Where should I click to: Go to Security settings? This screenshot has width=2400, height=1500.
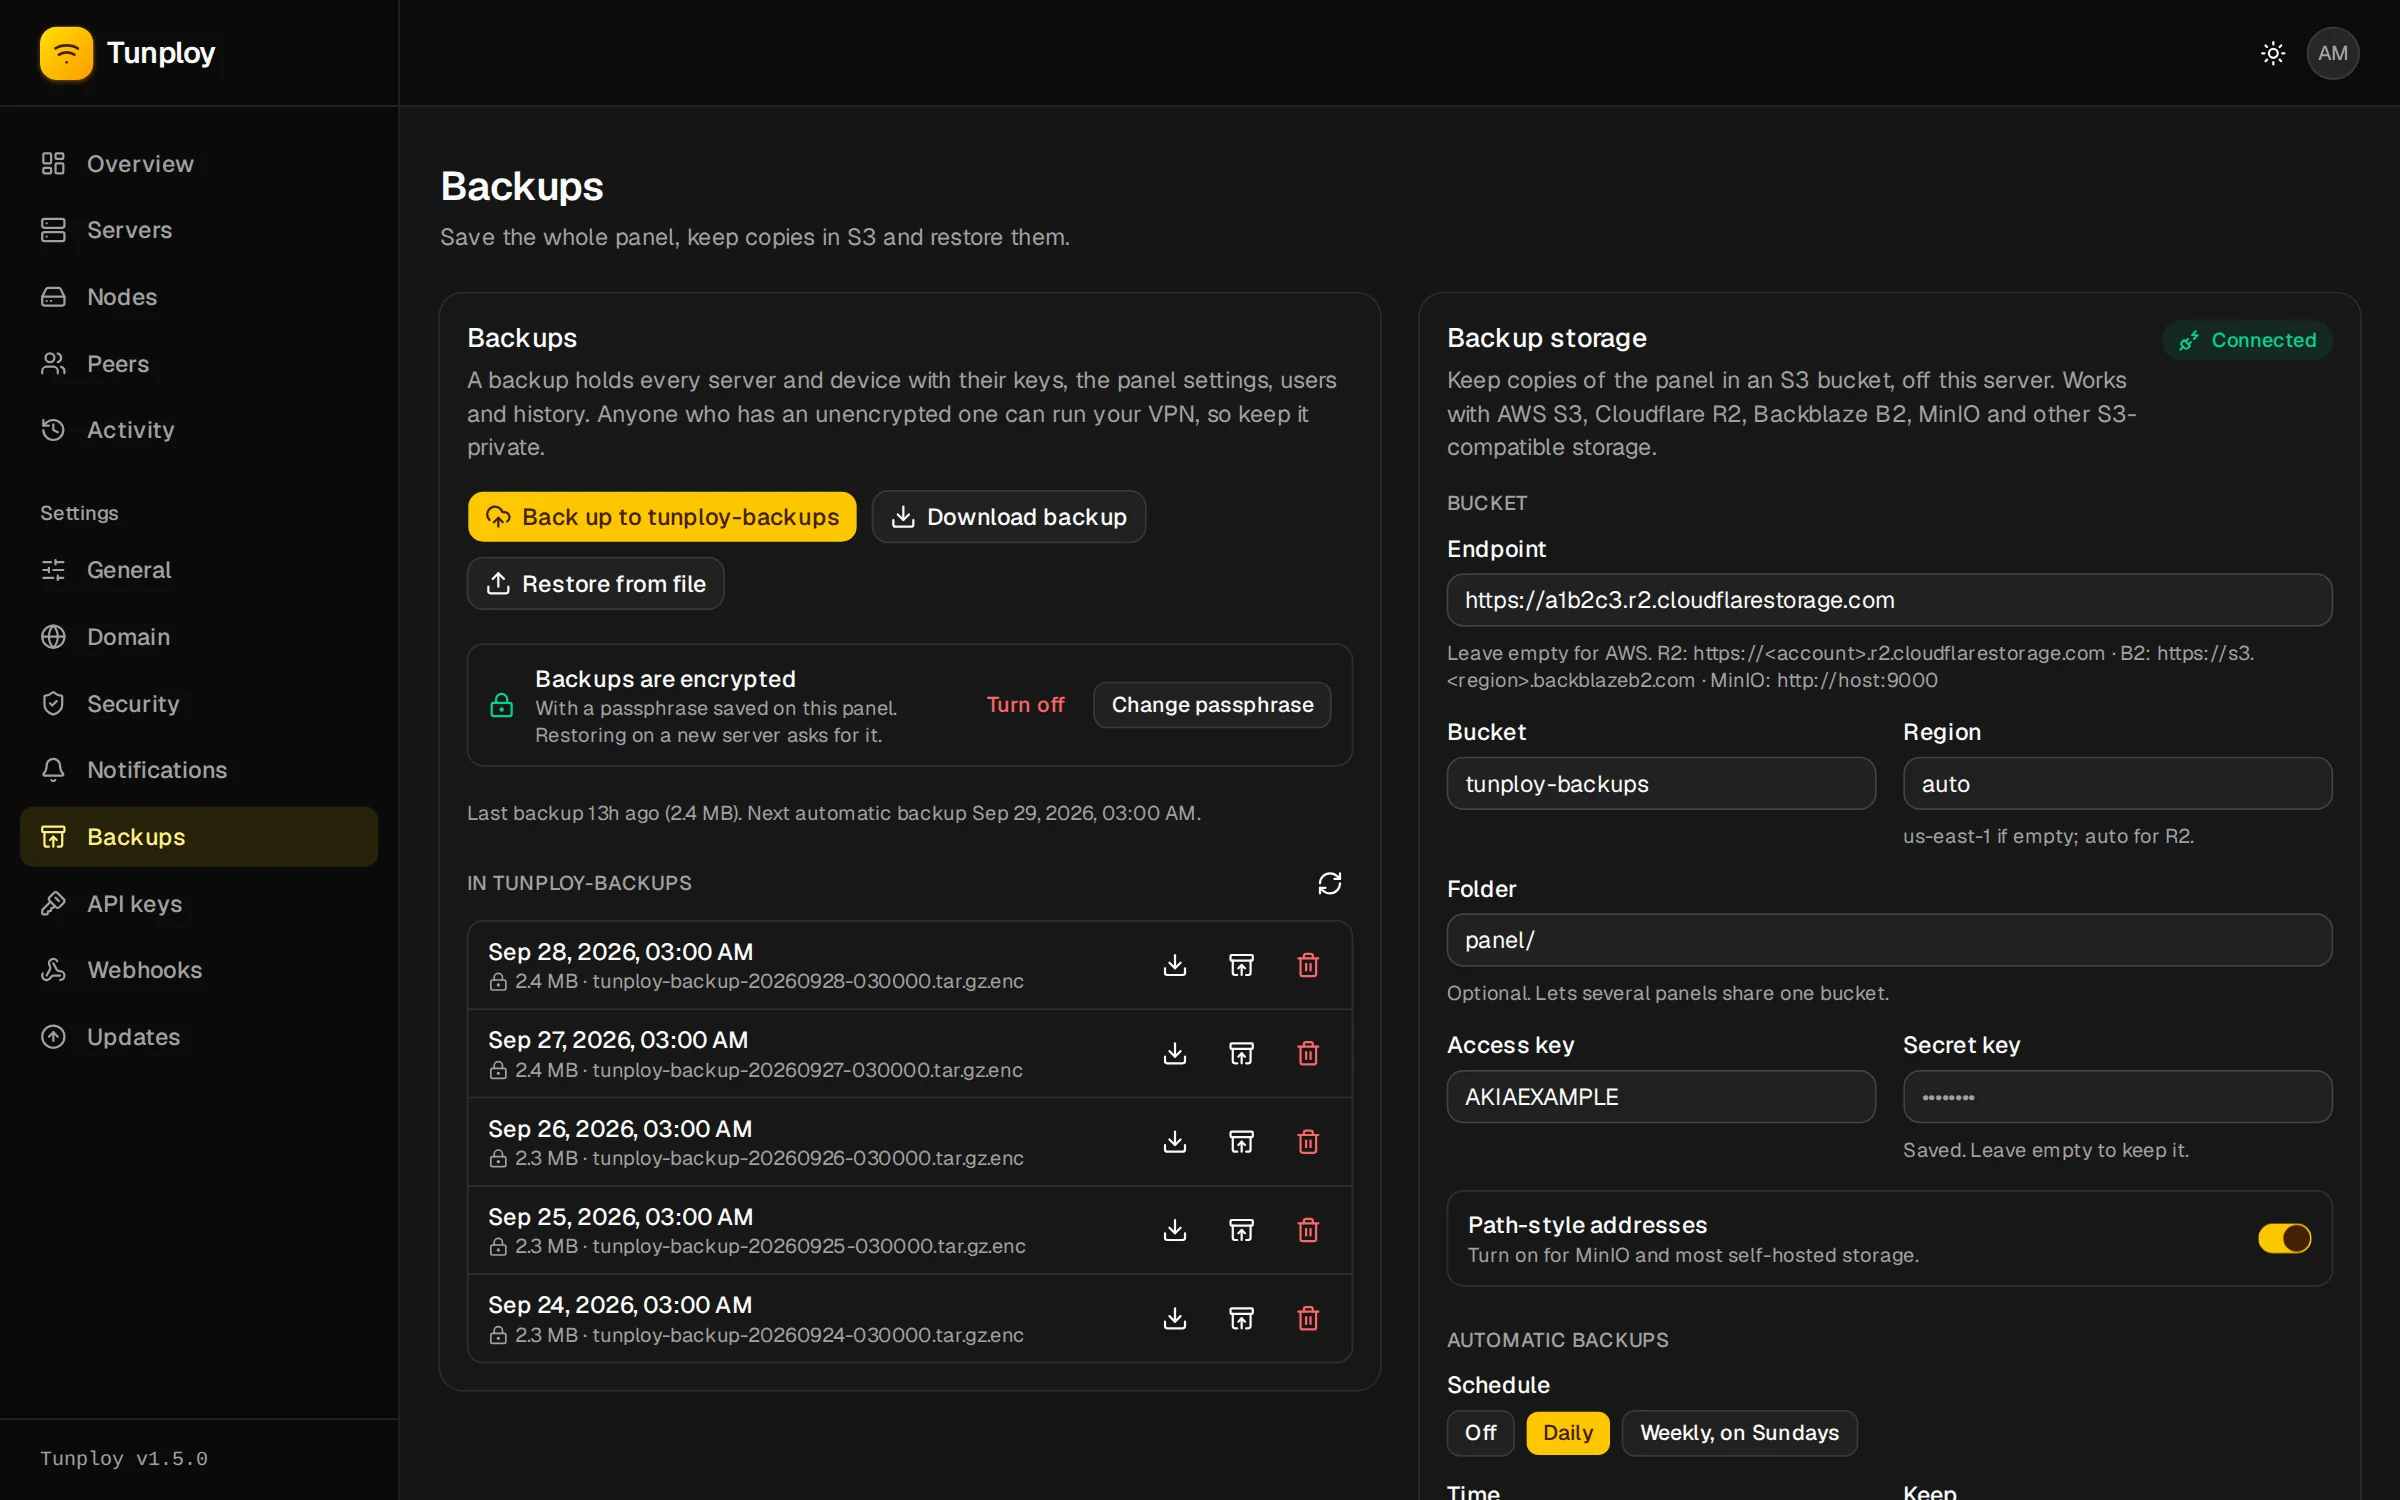(x=199, y=704)
